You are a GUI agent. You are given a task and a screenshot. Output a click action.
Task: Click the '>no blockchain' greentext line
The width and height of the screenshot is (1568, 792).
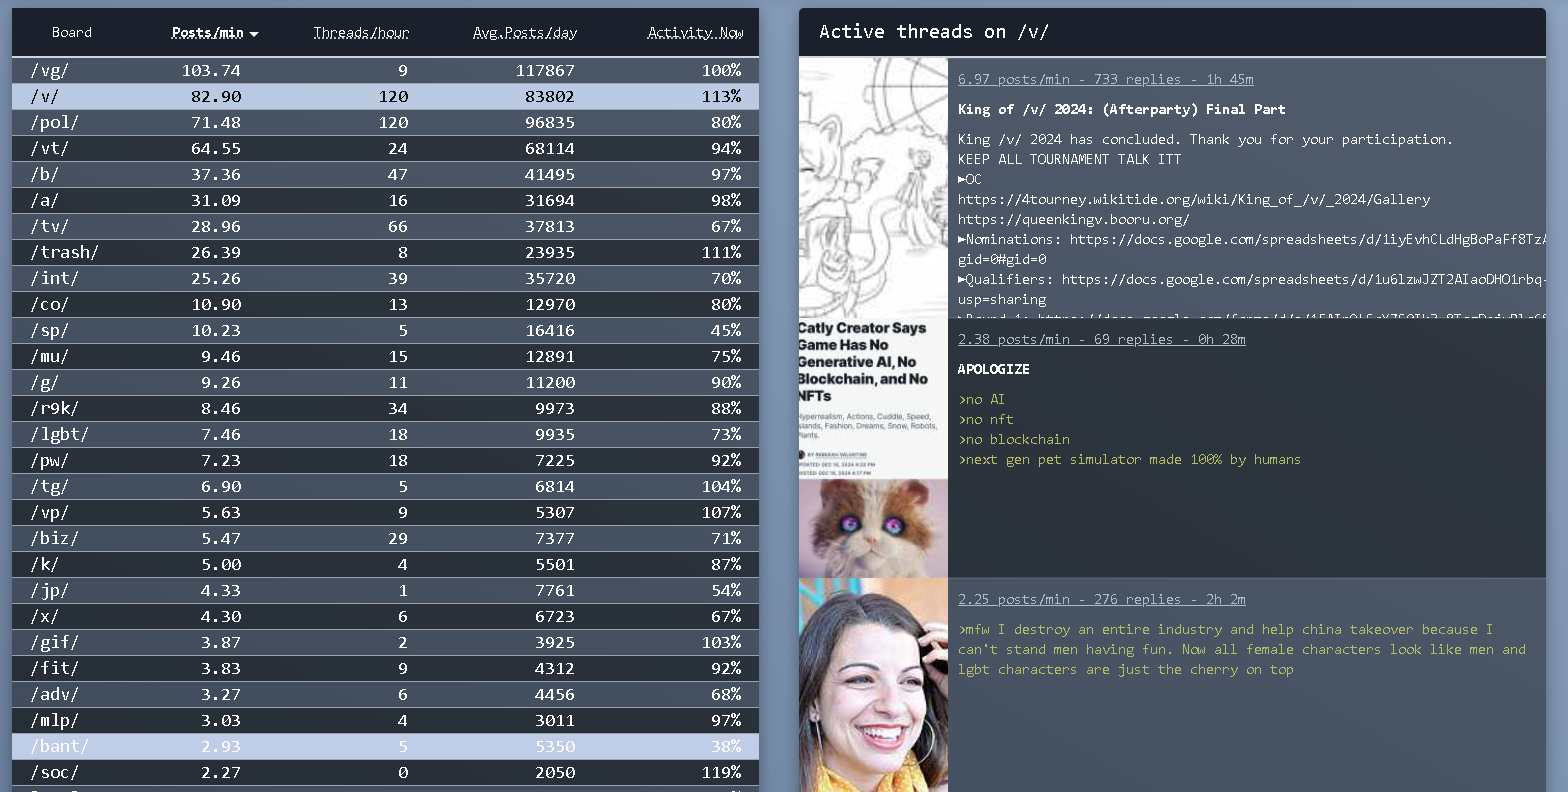[1013, 440]
